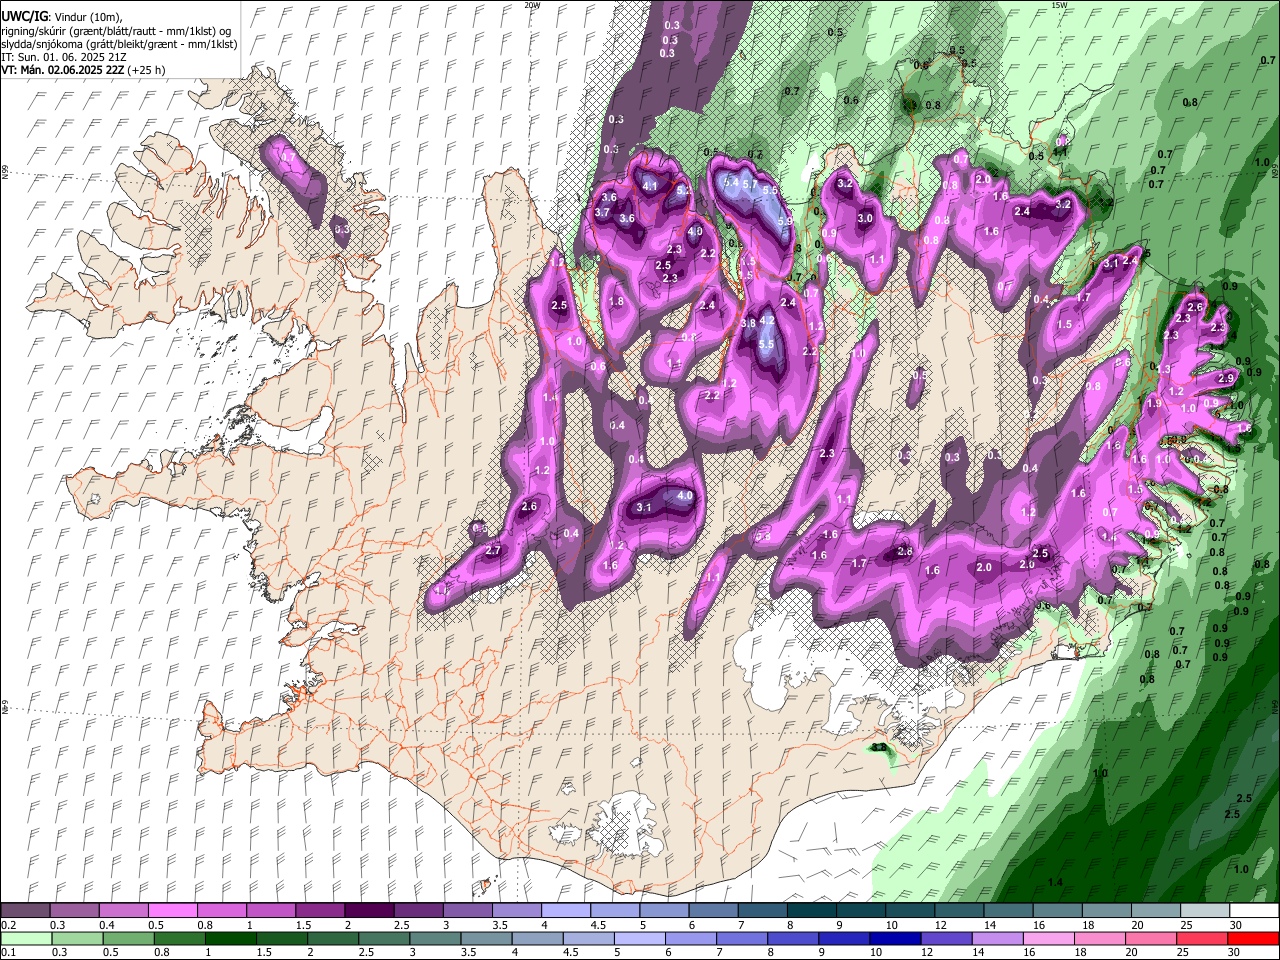Click the 3.8 snowfall value on the map
The image size is (1280, 960).
[748, 324]
